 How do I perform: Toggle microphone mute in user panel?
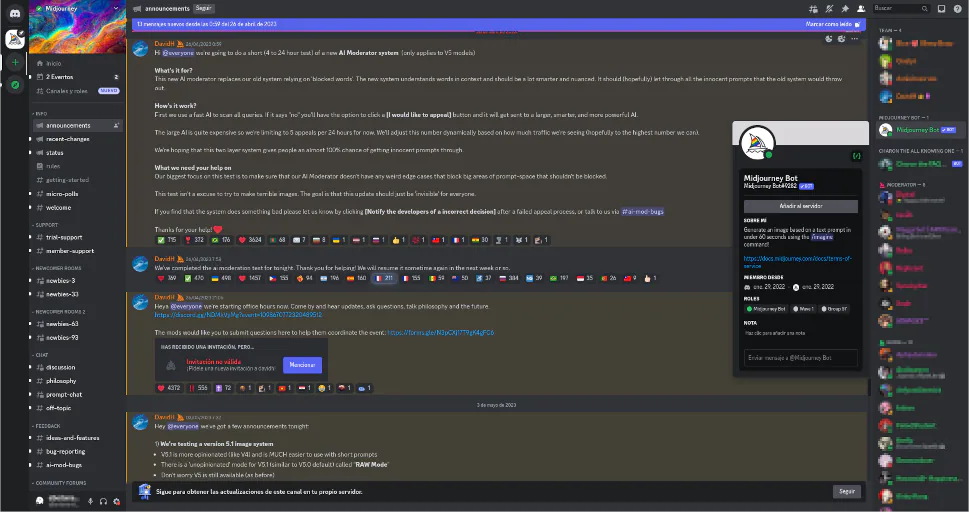(x=90, y=501)
